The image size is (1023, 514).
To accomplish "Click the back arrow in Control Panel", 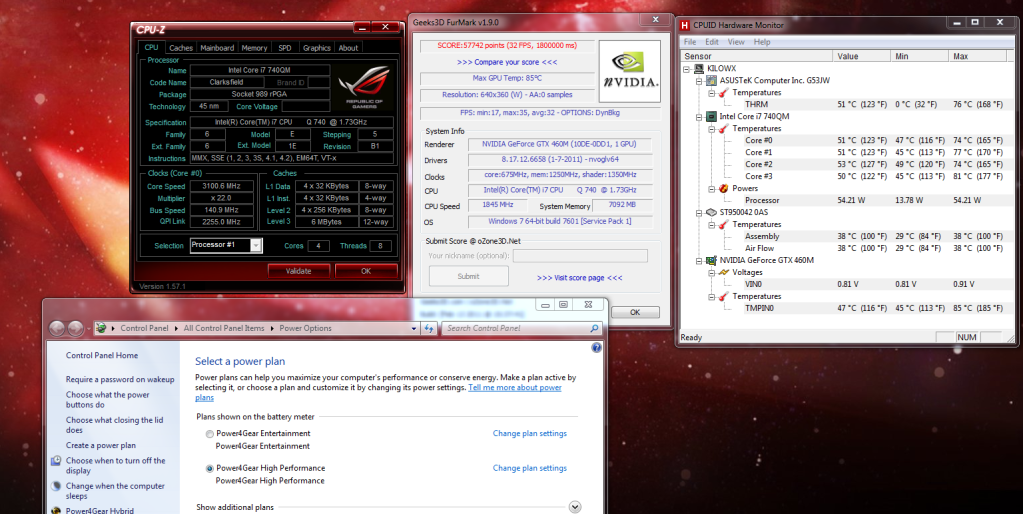I will tap(57, 328).
